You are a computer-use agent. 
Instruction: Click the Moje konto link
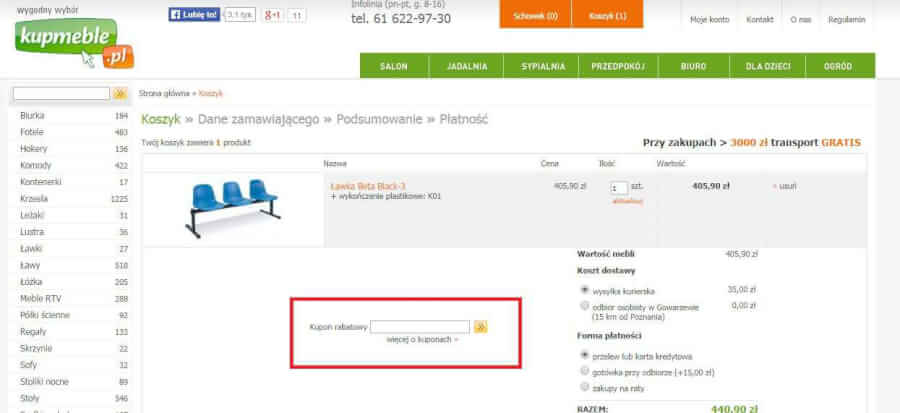[x=709, y=20]
